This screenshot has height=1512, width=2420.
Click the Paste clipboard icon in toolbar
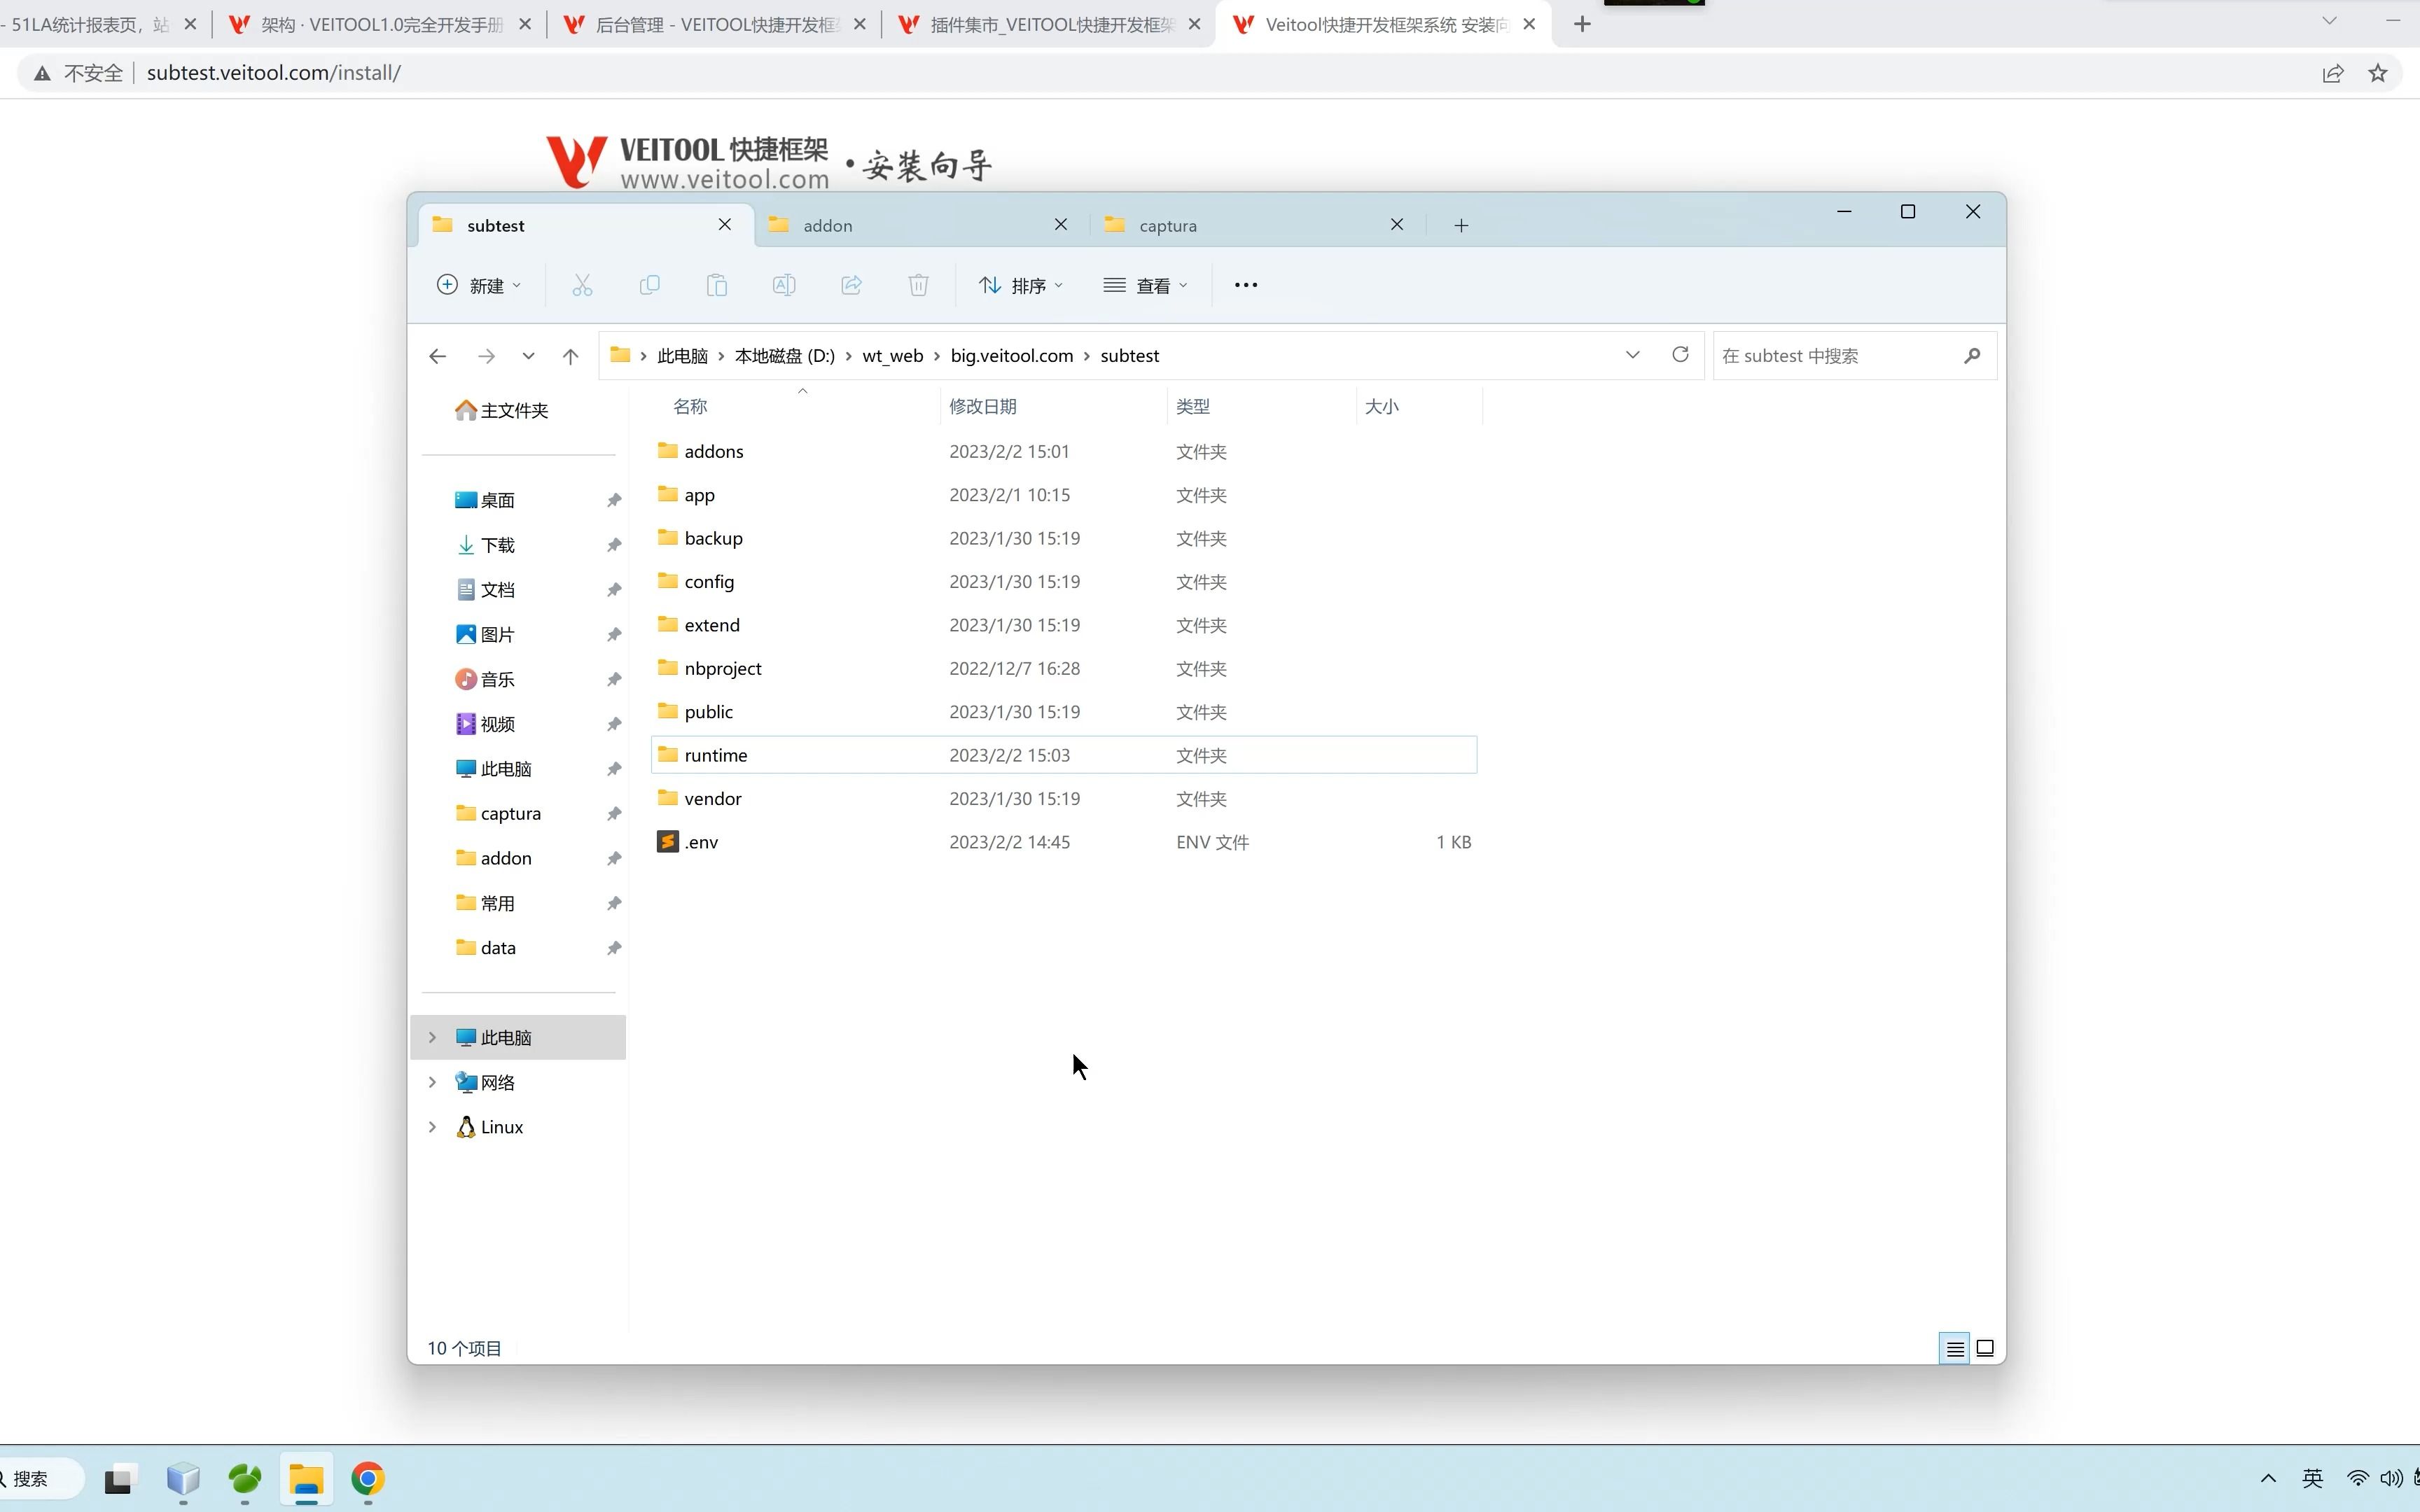coord(716,285)
